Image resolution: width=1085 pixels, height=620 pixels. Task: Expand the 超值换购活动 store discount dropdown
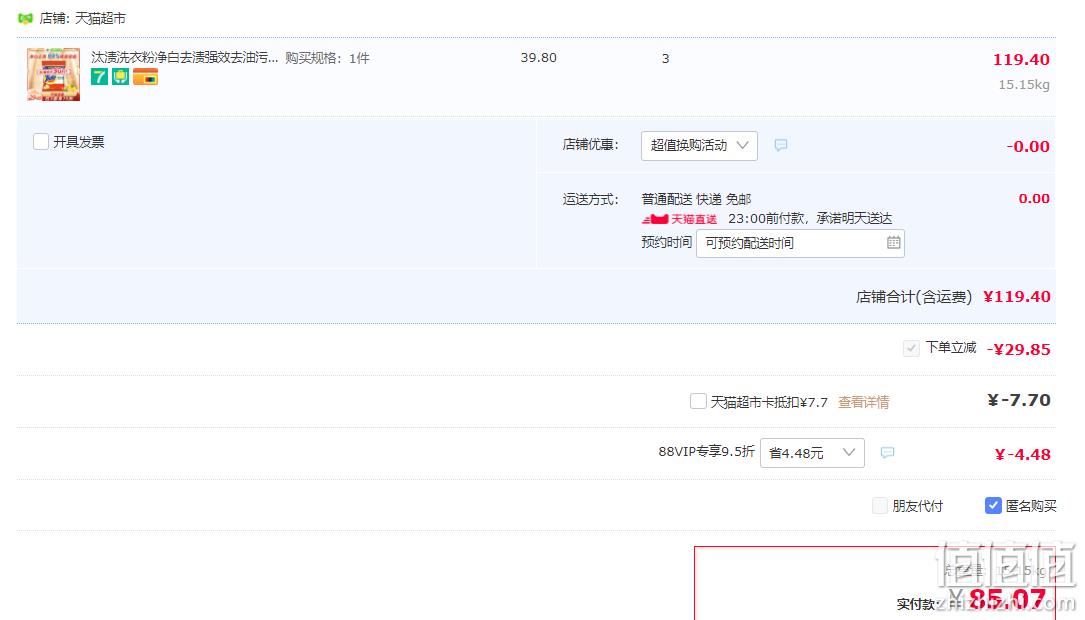pyautogui.click(x=699, y=145)
